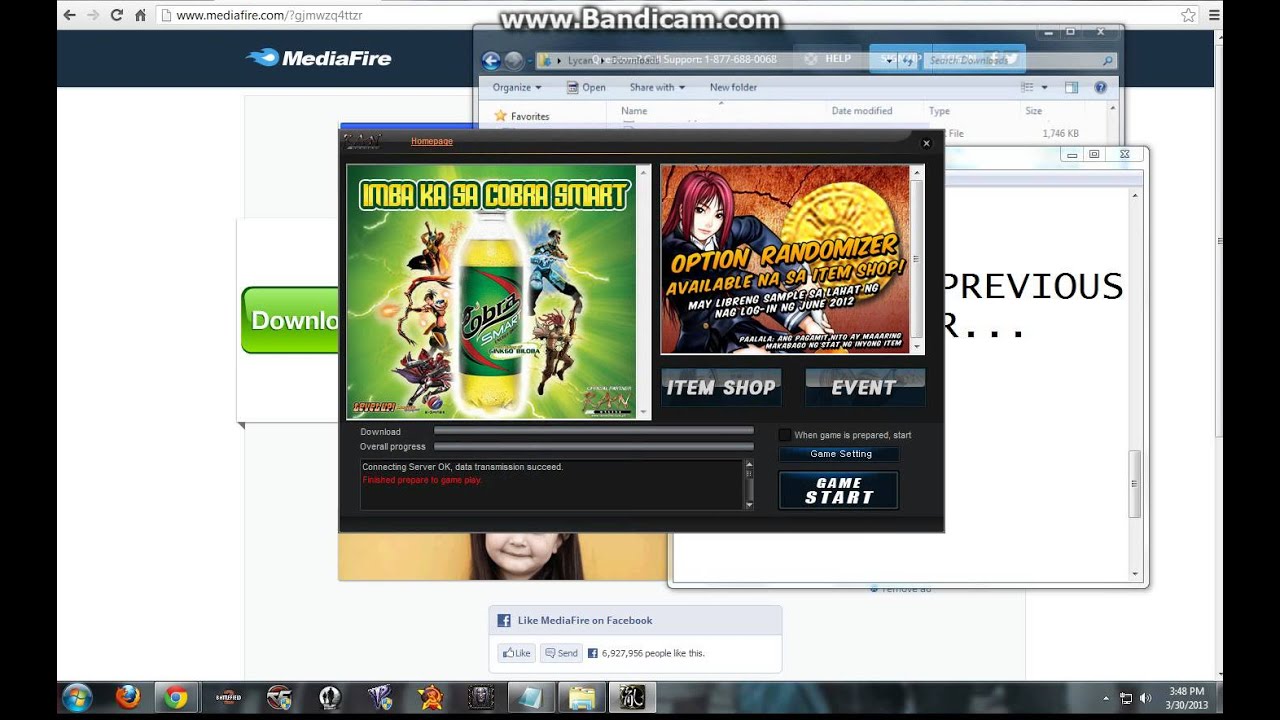The width and height of the screenshot is (1280, 720).
Task: Click New folder in Explorer toolbar
Action: [x=733, y=87]
